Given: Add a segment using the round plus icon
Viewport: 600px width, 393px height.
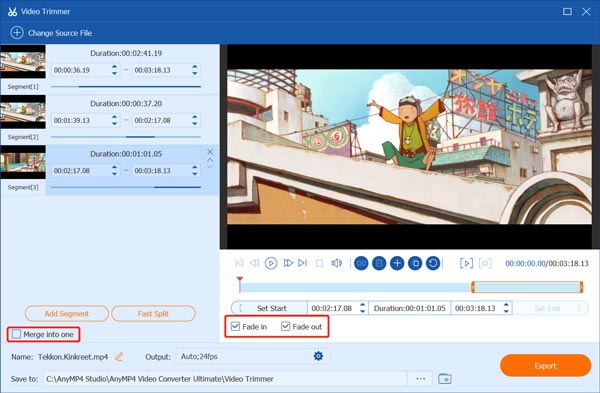Looking at the screenshot, I should pyautogui.click(x=397, y=263).
